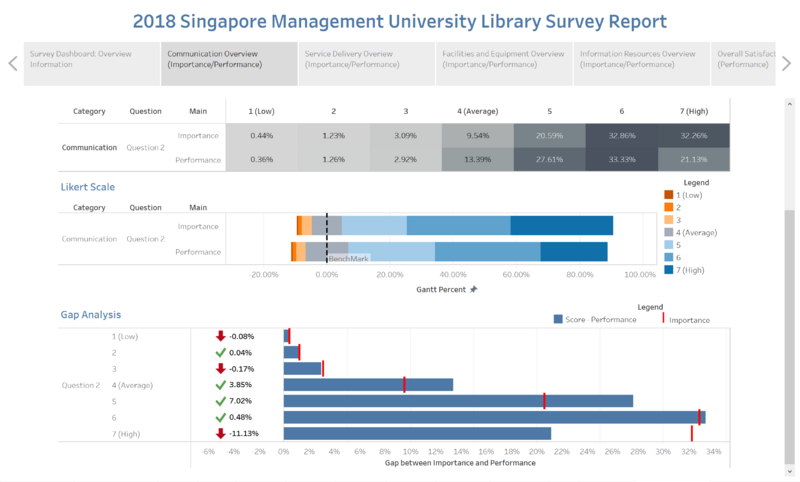Select Importance cell 20.59% under column 5
The image size is (800, 482).
tap(549, 136)
